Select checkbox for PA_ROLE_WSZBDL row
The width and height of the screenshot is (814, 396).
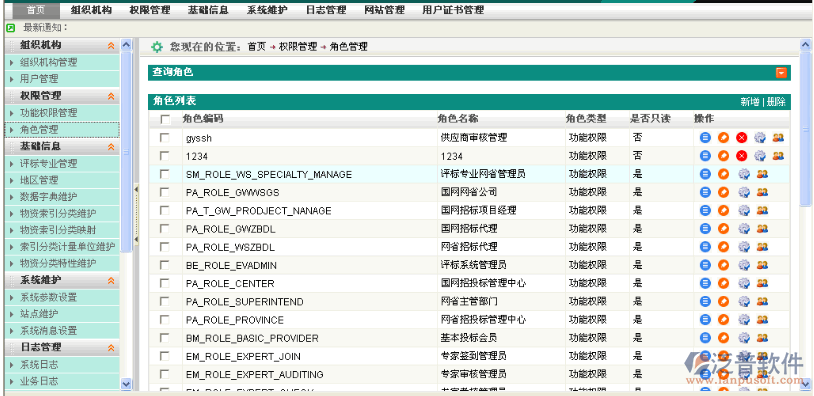(165, 247)
